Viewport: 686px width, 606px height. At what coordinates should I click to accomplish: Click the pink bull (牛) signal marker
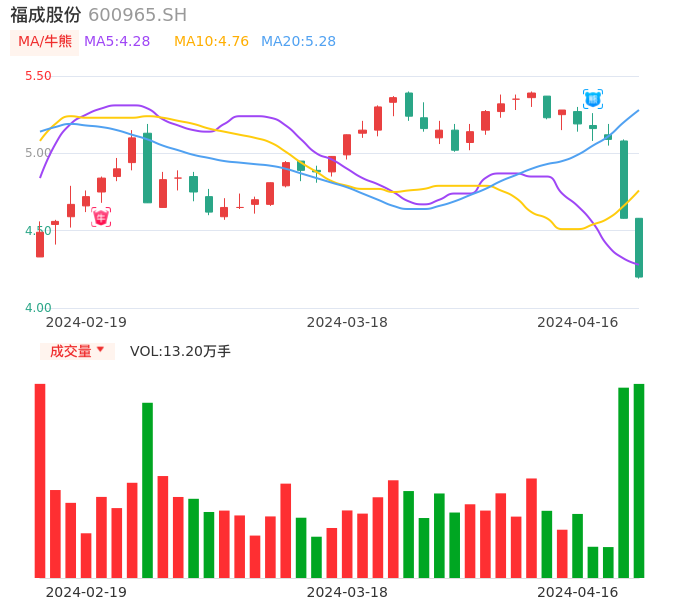point(101,217)
